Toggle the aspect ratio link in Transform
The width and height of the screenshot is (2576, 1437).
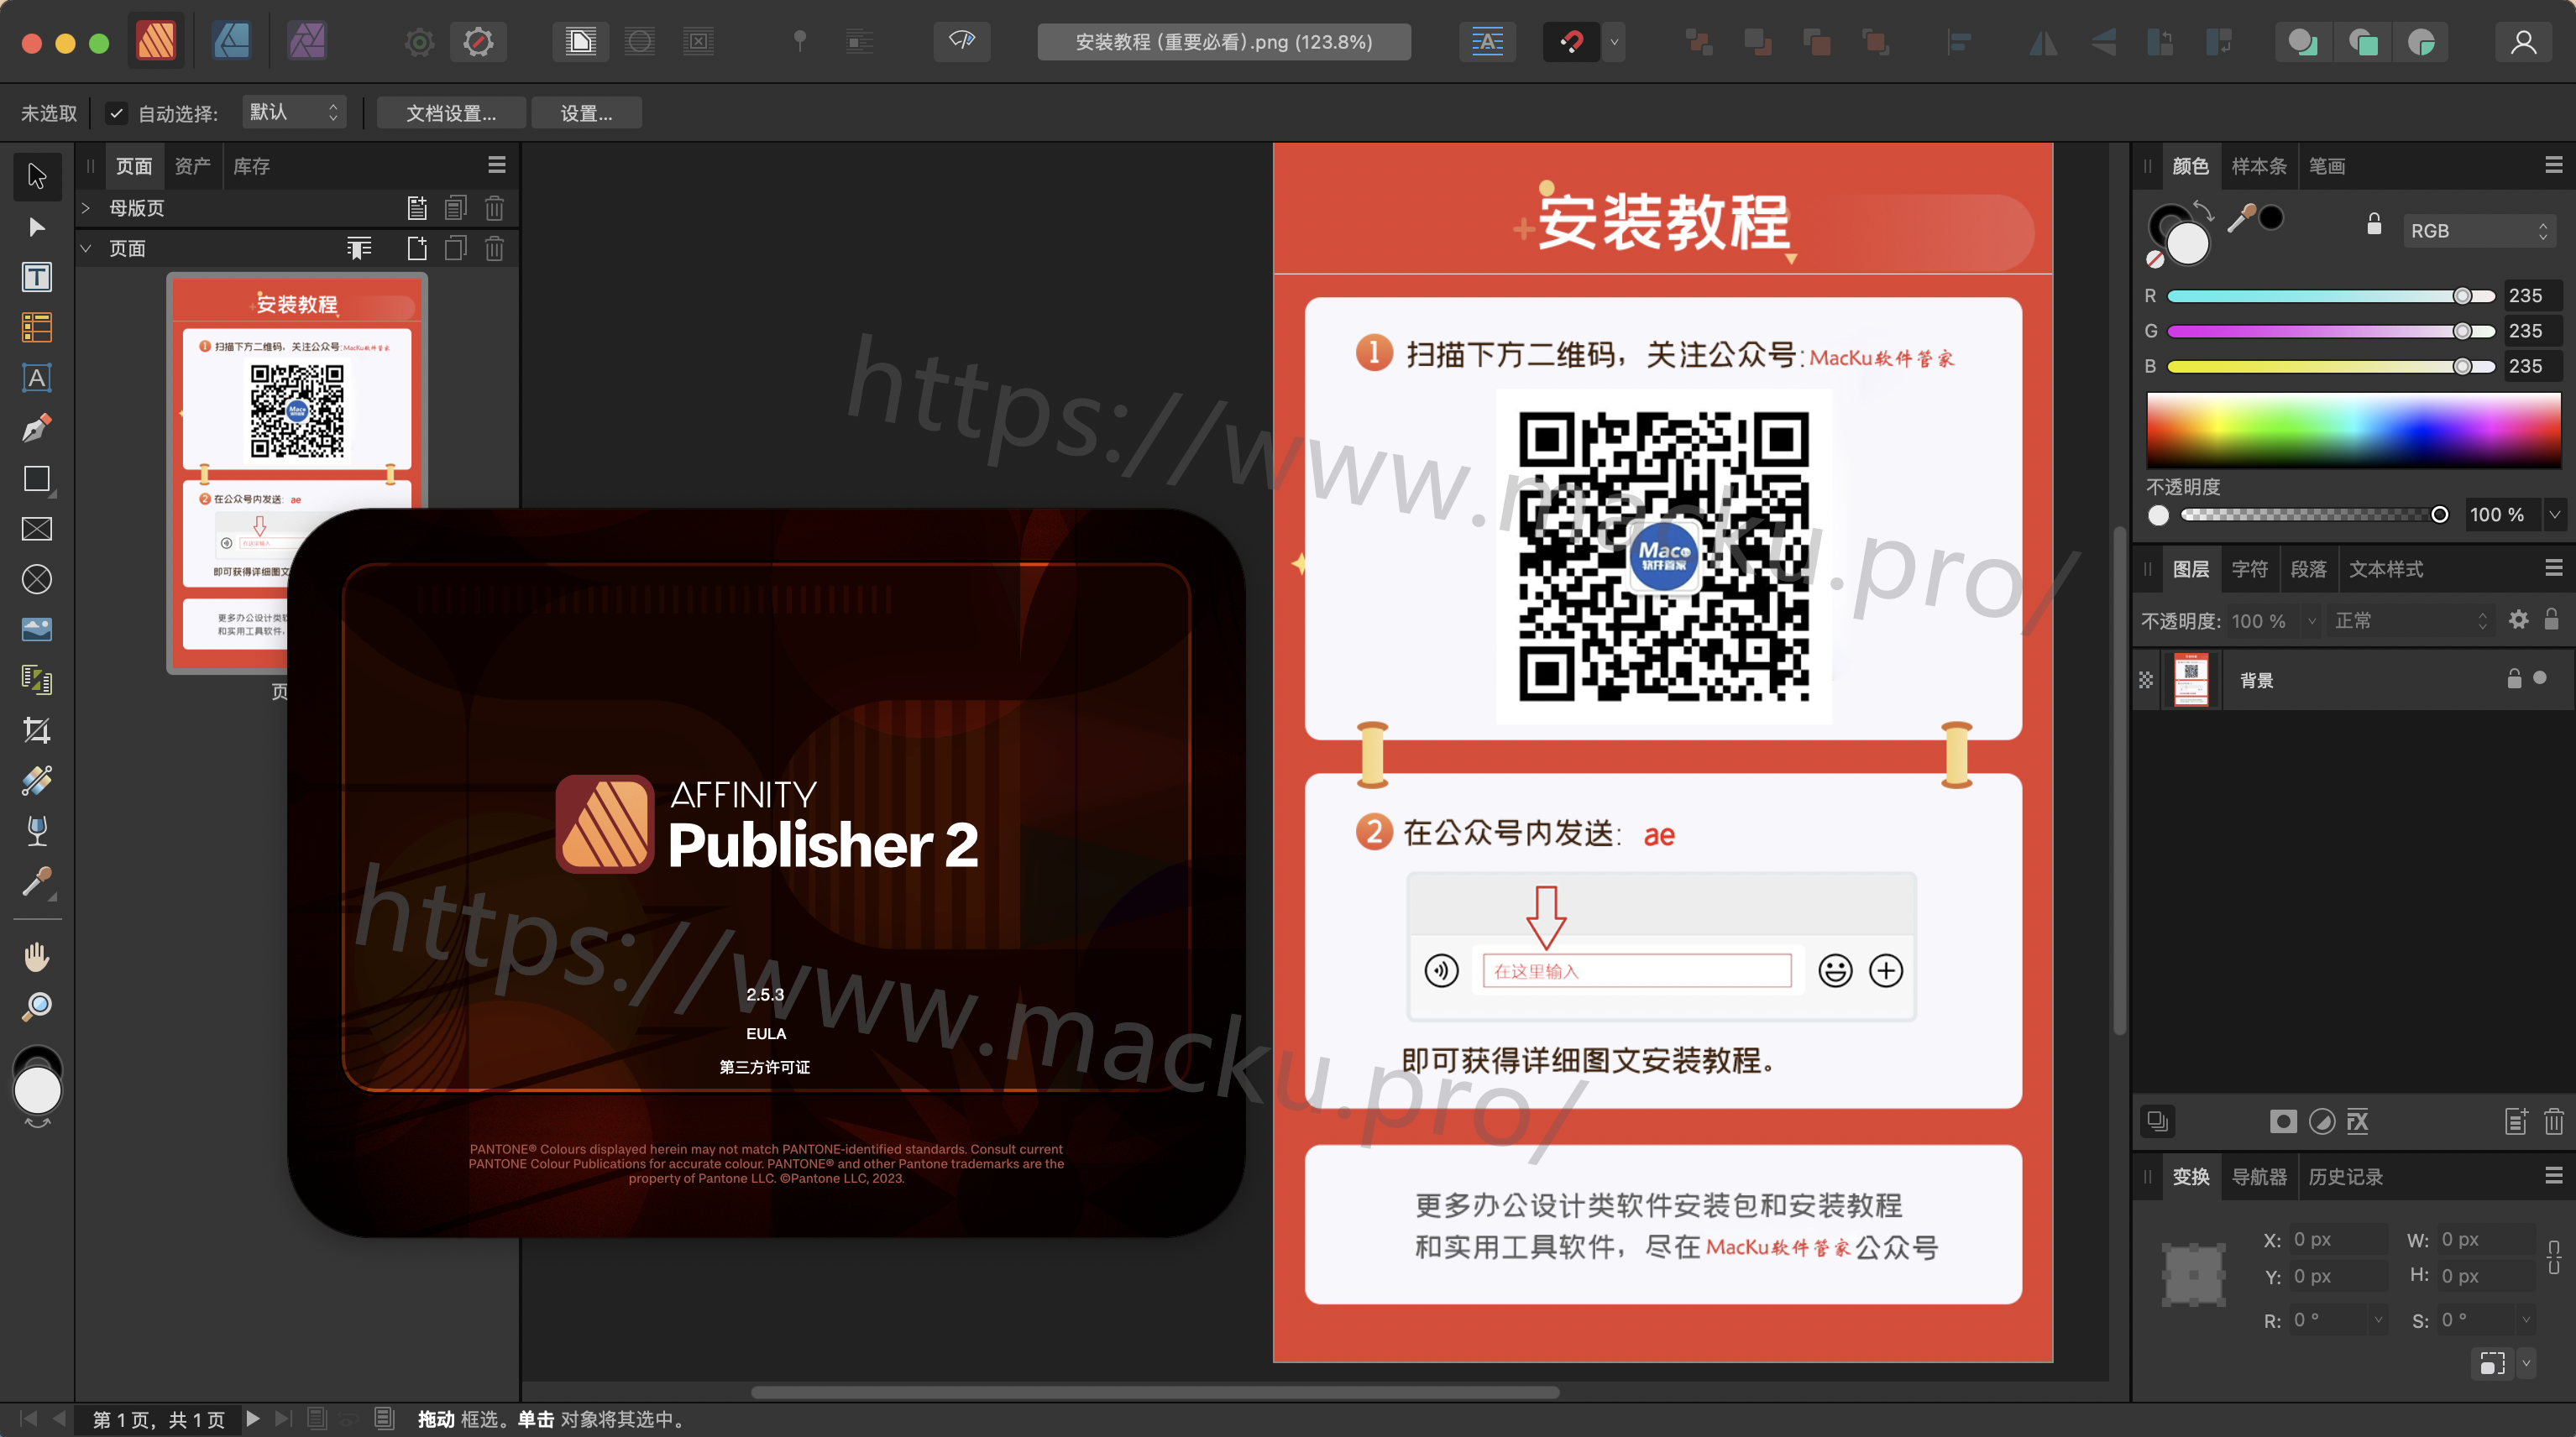2553,1257
